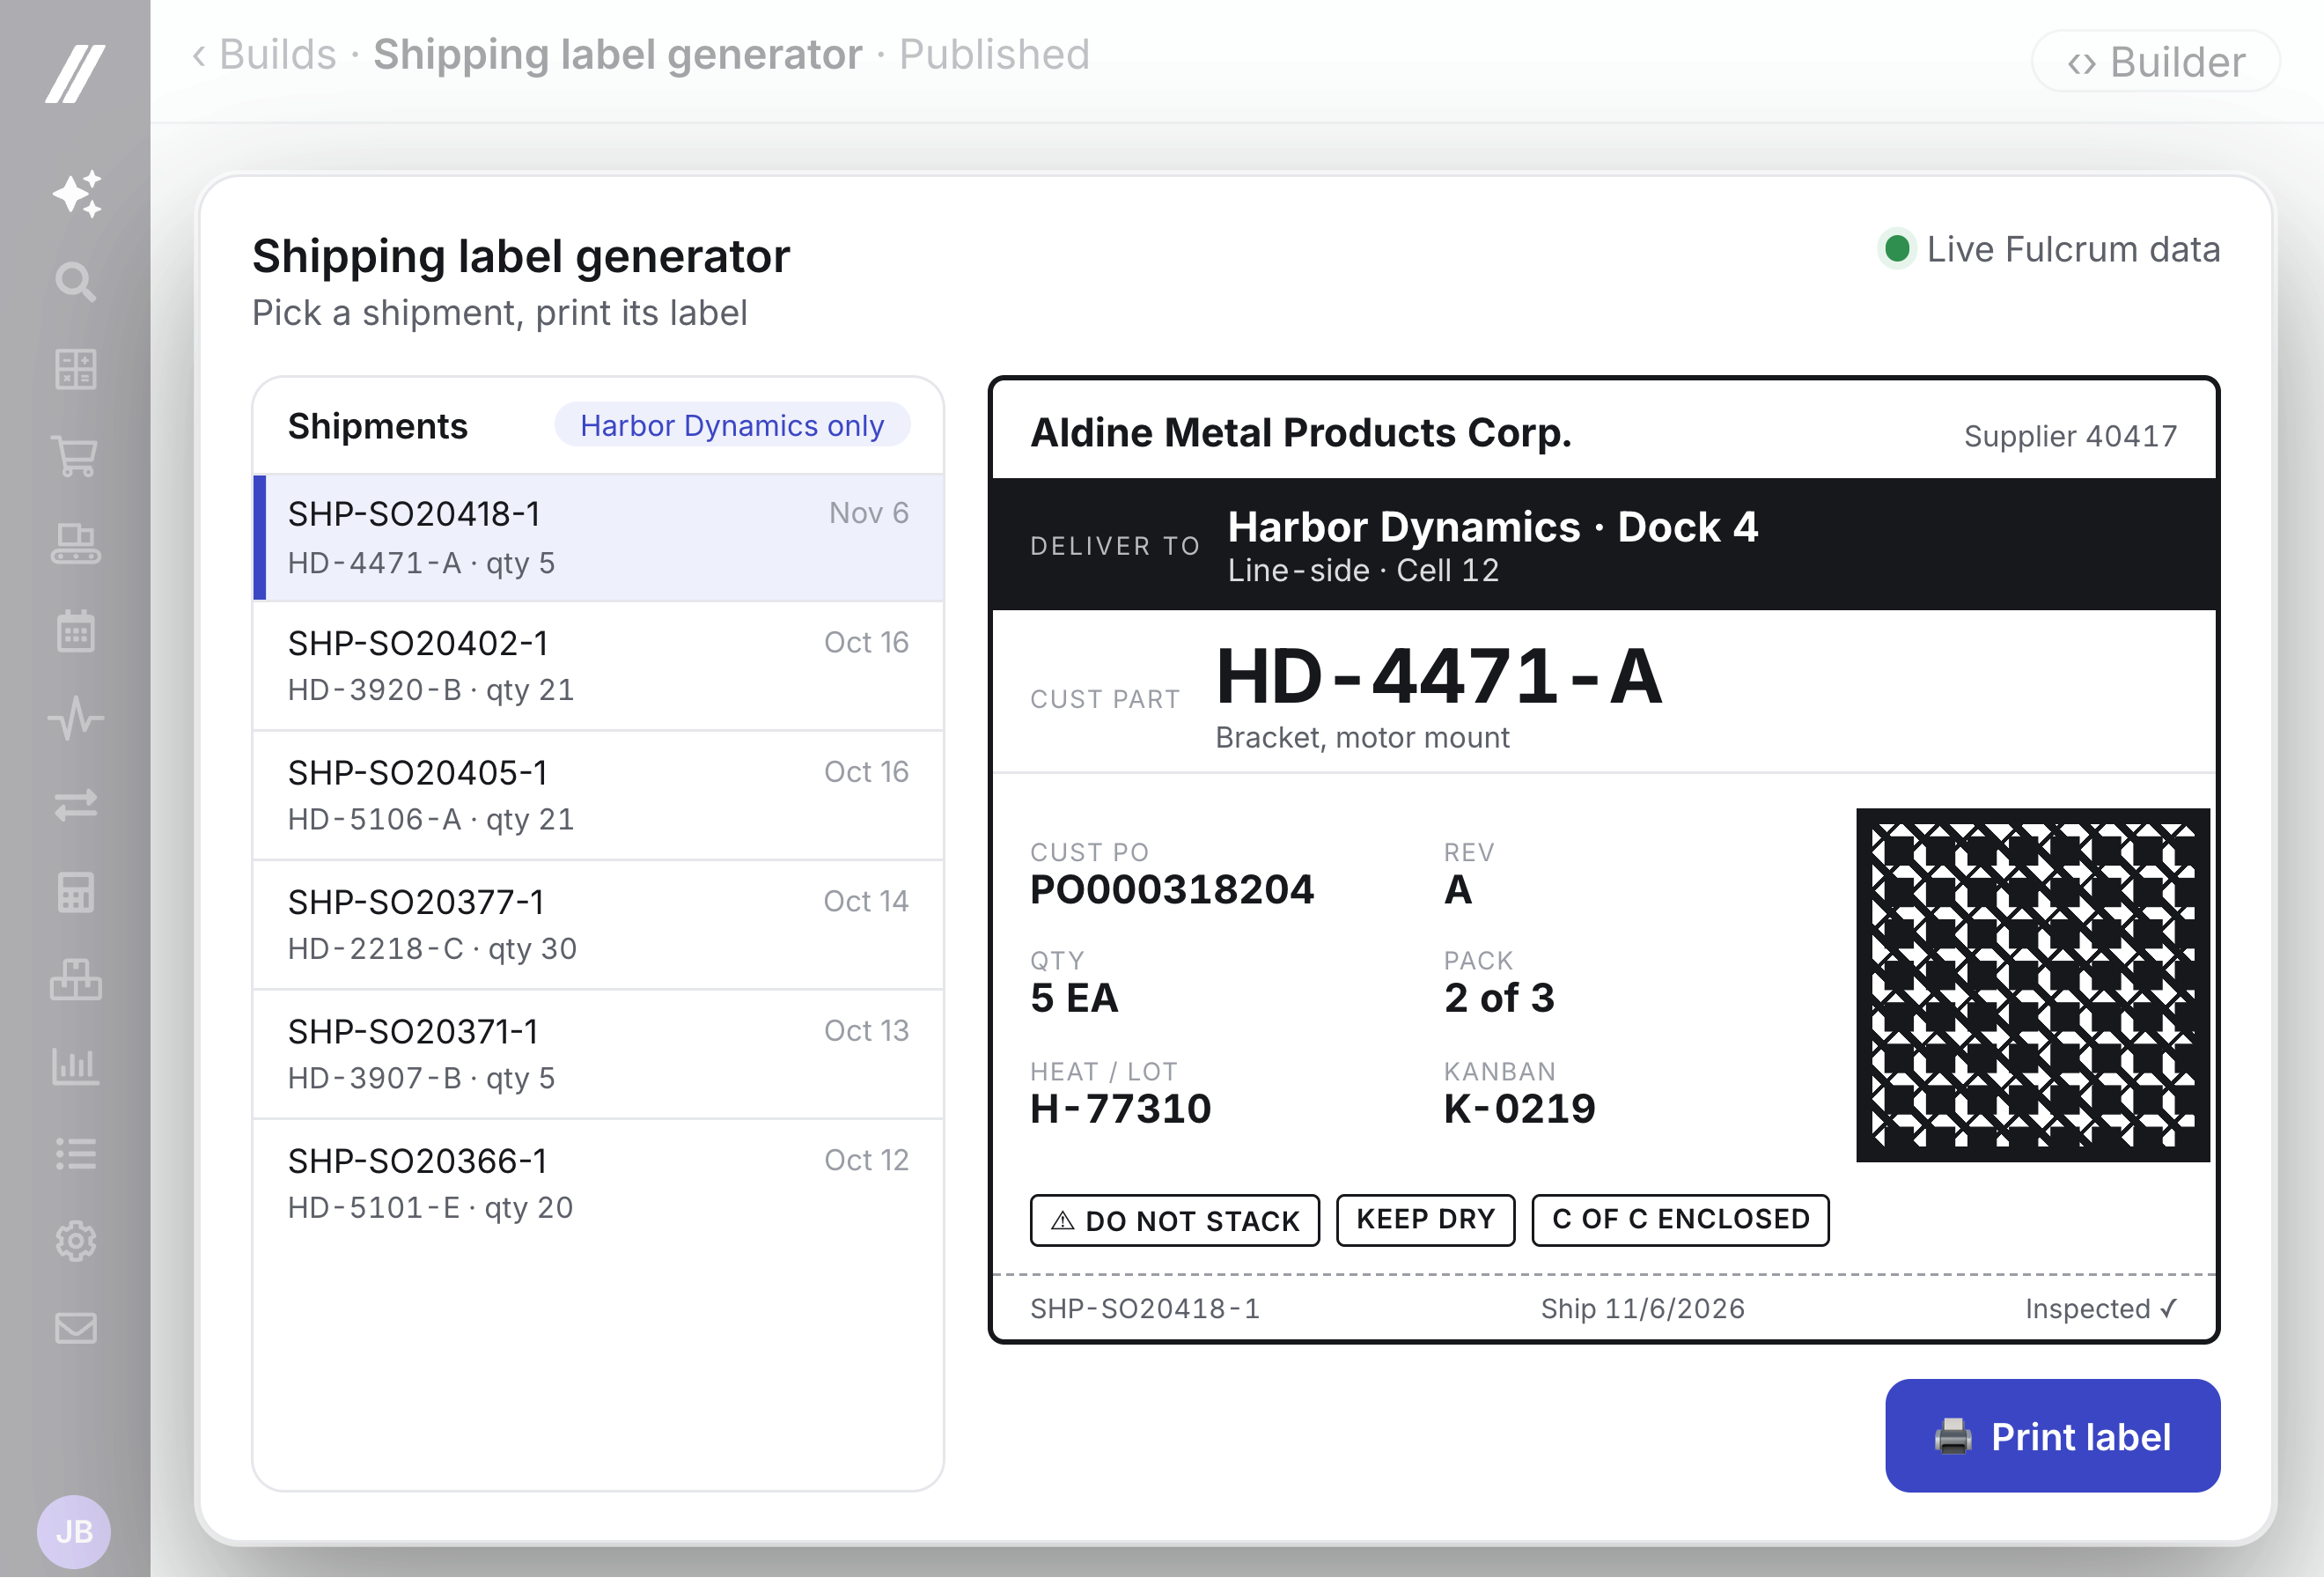
Task: Open the search magnifier icon
Action: click(x=76, y=282)
